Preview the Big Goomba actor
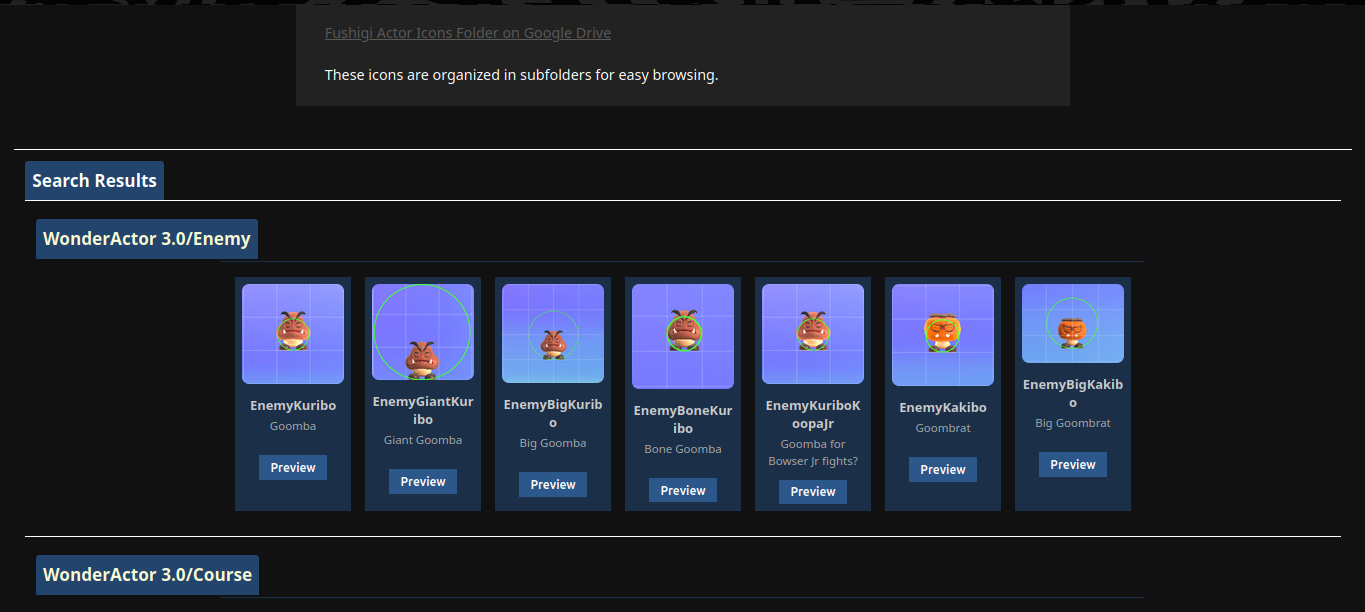This screenshot has height=612, width=1365. coord(553,485)
